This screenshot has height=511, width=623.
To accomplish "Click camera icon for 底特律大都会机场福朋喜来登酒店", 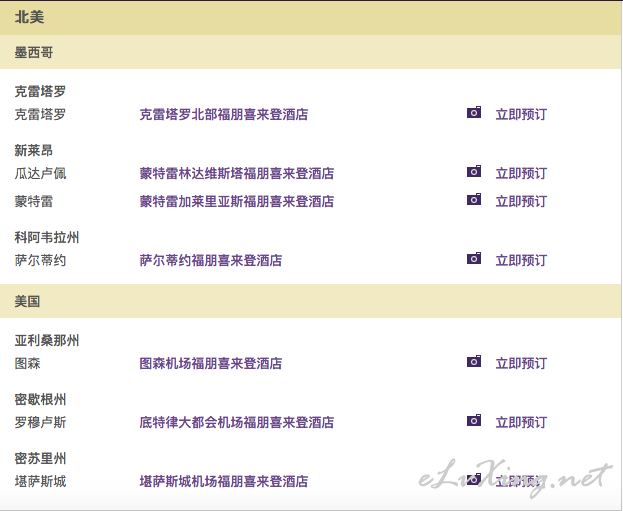I will tap(474, 420).
